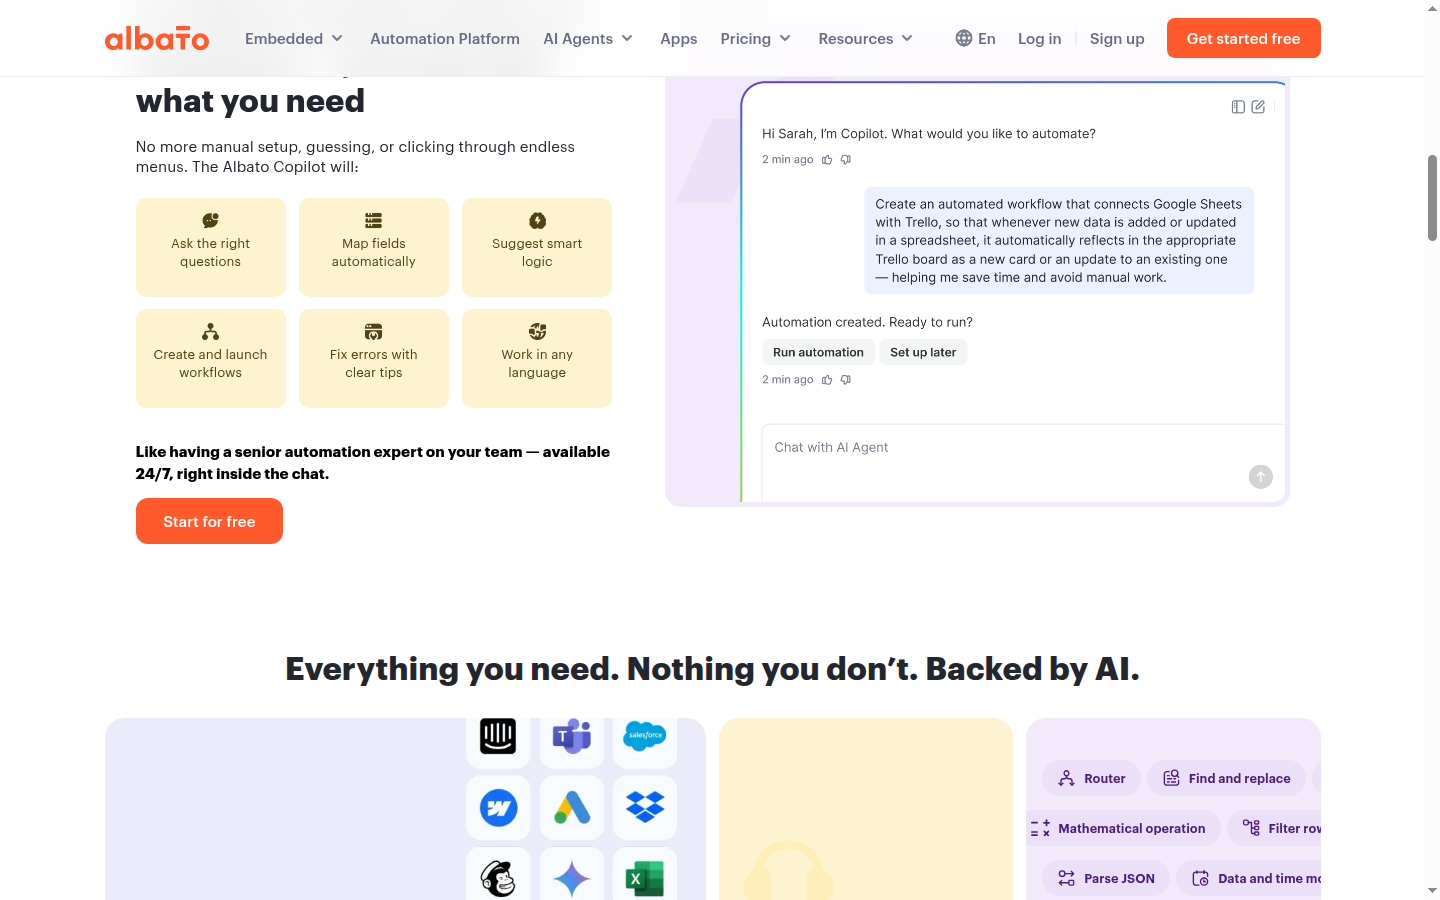Image resolution: width=1440 pixels, height=900 pixels.
Task: Select the Date and time chip
Action: 1250,878
